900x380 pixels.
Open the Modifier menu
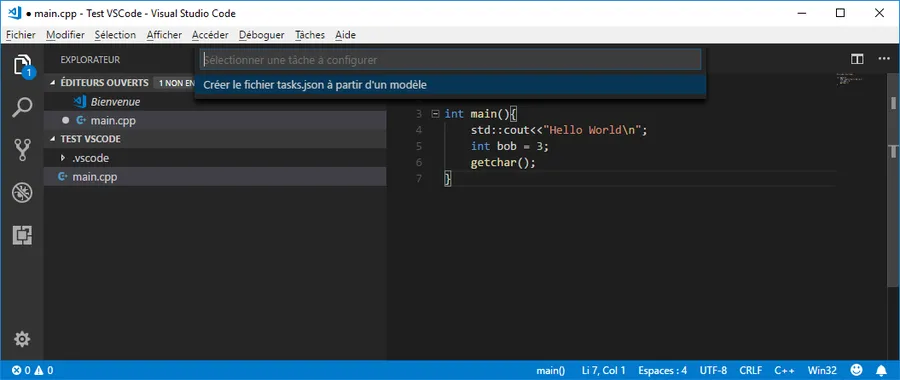[x=65, y=35]
